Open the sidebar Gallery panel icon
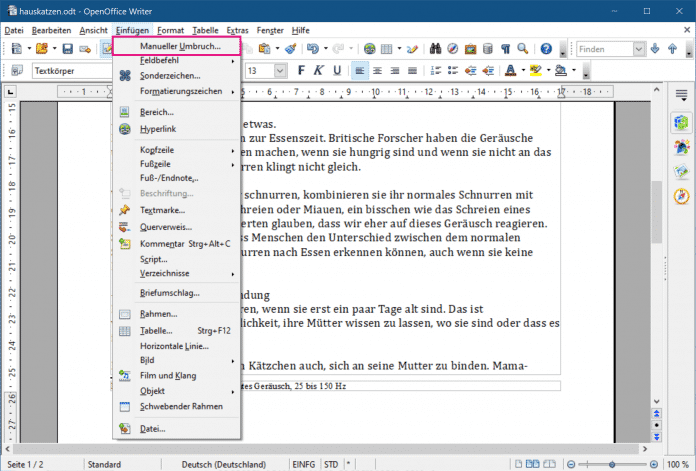Screen dimensions: 696x471 (x=680, y=171)
